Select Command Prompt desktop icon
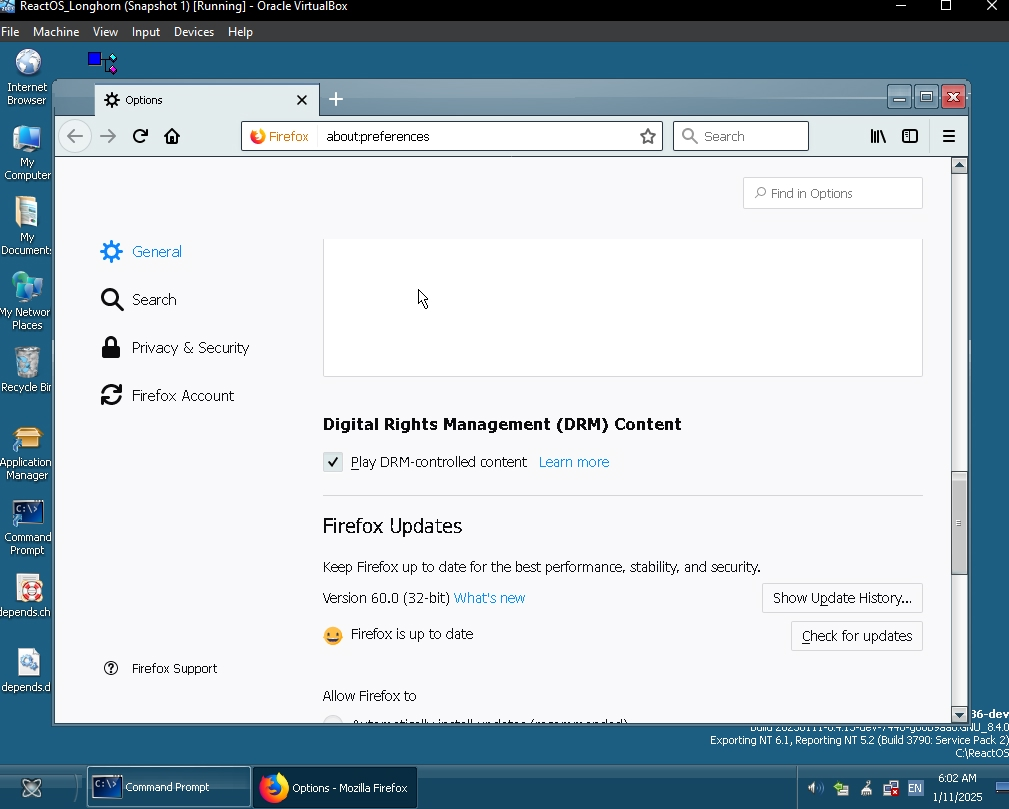The height and width of the screenshot is (809, 1009). 27,528
